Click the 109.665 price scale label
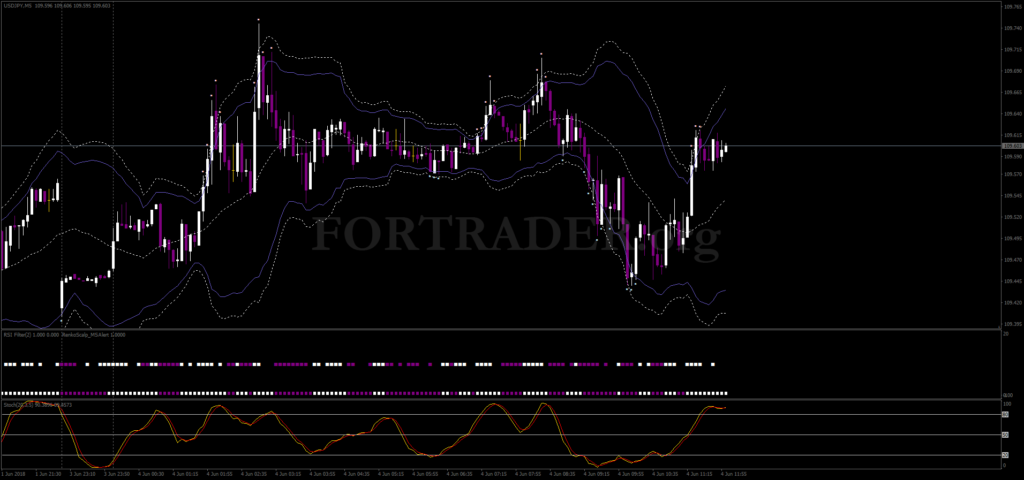This screenshot has width=1024, height=480. [1012, 92]
